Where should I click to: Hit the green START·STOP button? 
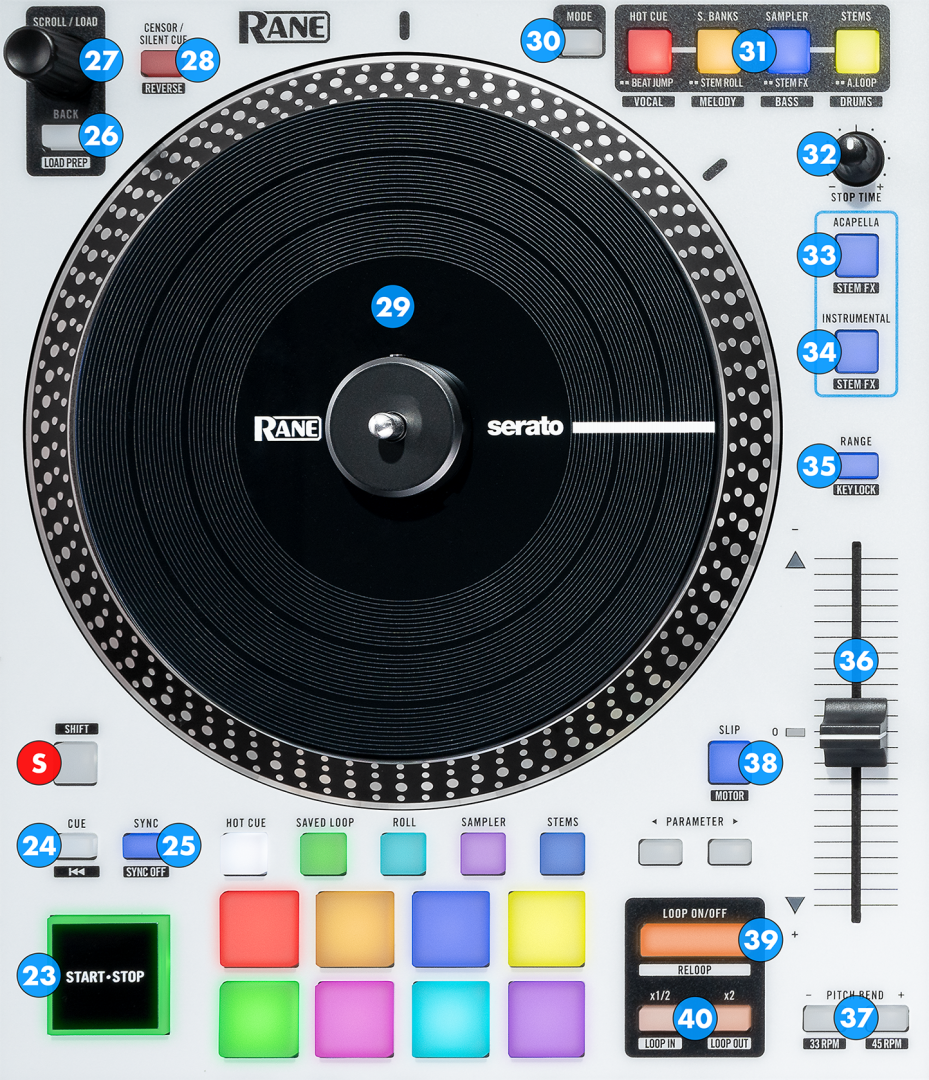(x=108, y=975)
